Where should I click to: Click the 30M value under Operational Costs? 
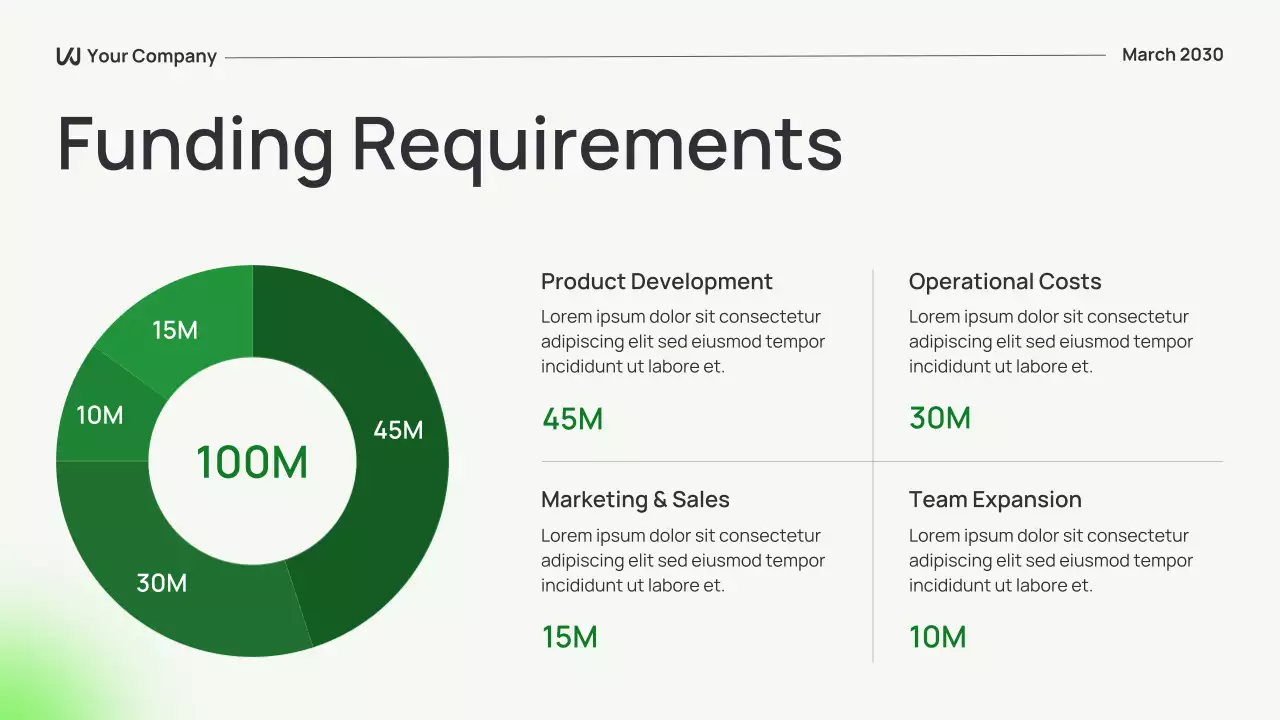tap(938, 418)
